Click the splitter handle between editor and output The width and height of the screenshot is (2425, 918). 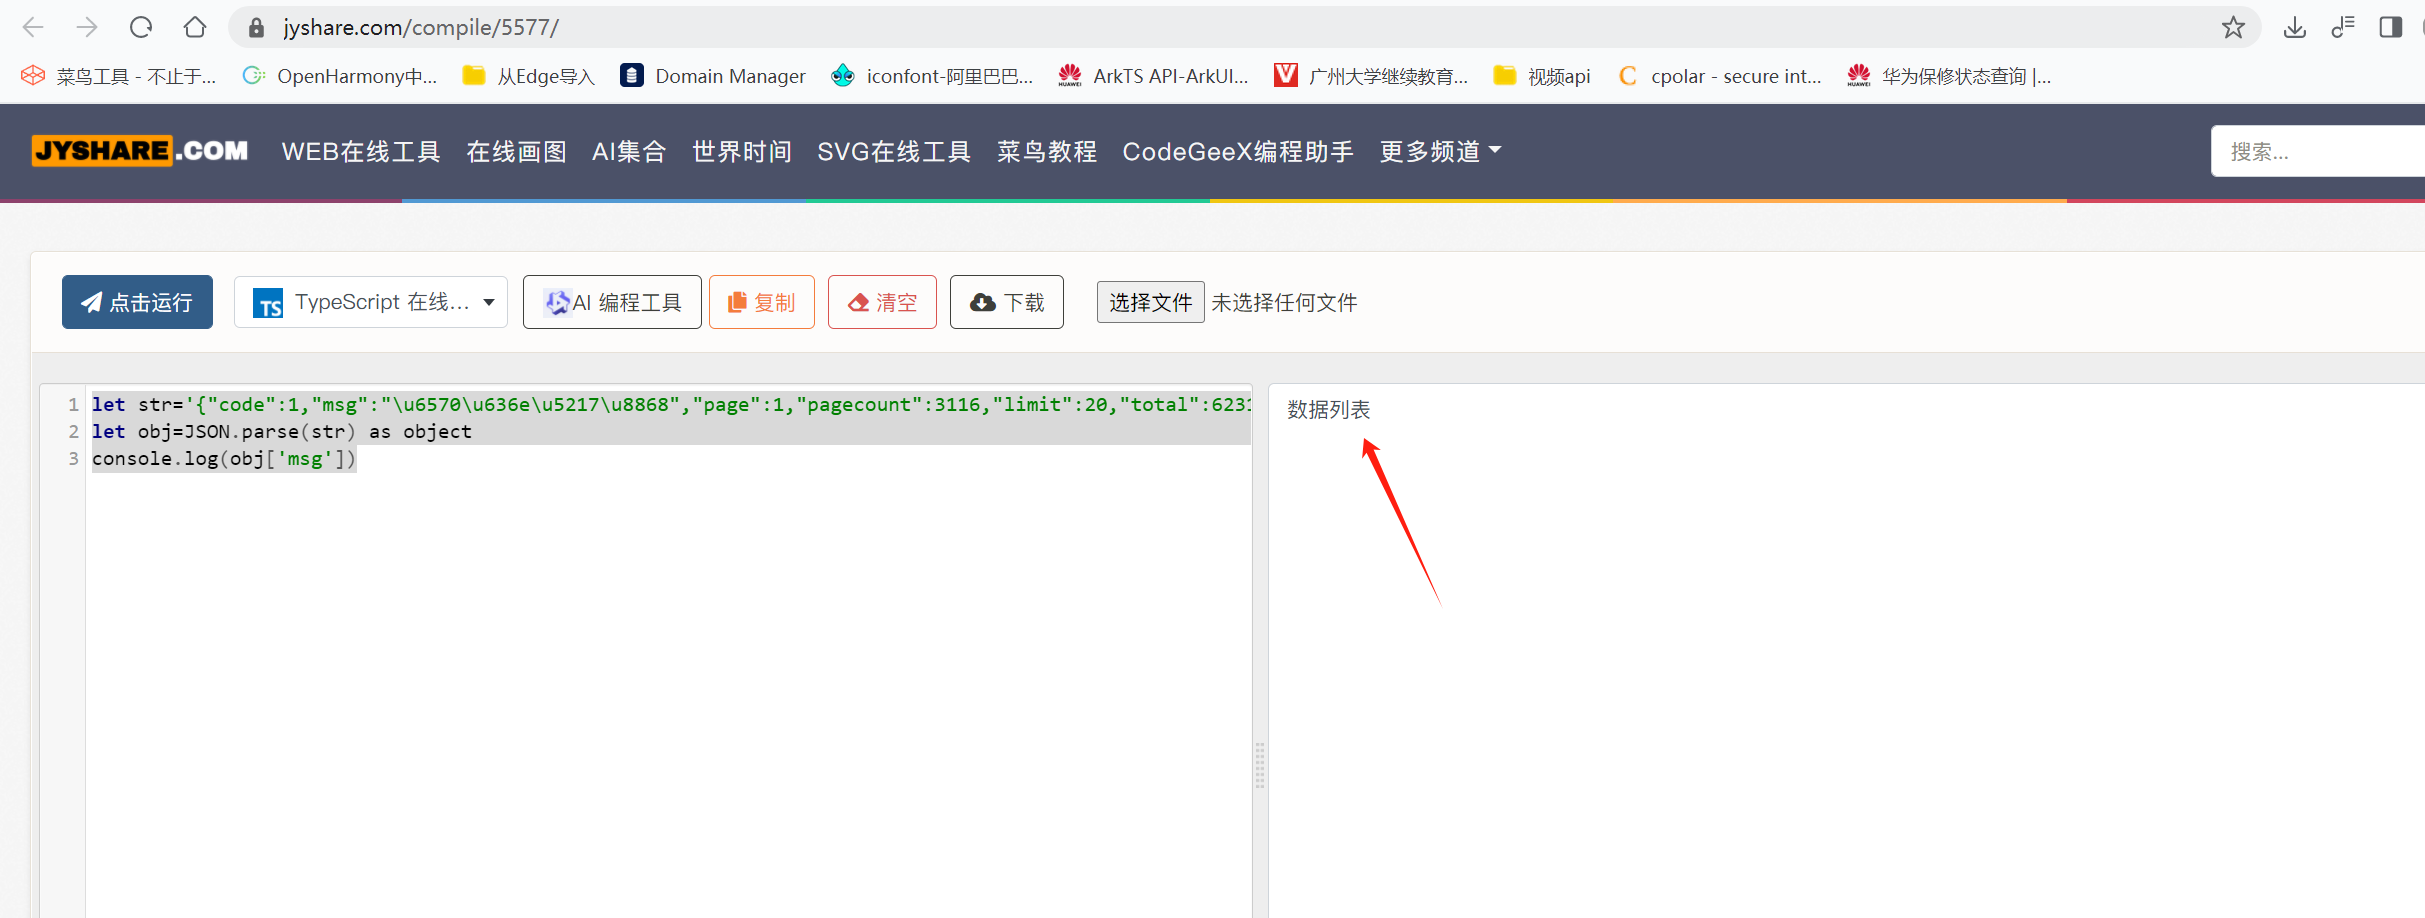pyautogui.click(x=1260, y=765)
